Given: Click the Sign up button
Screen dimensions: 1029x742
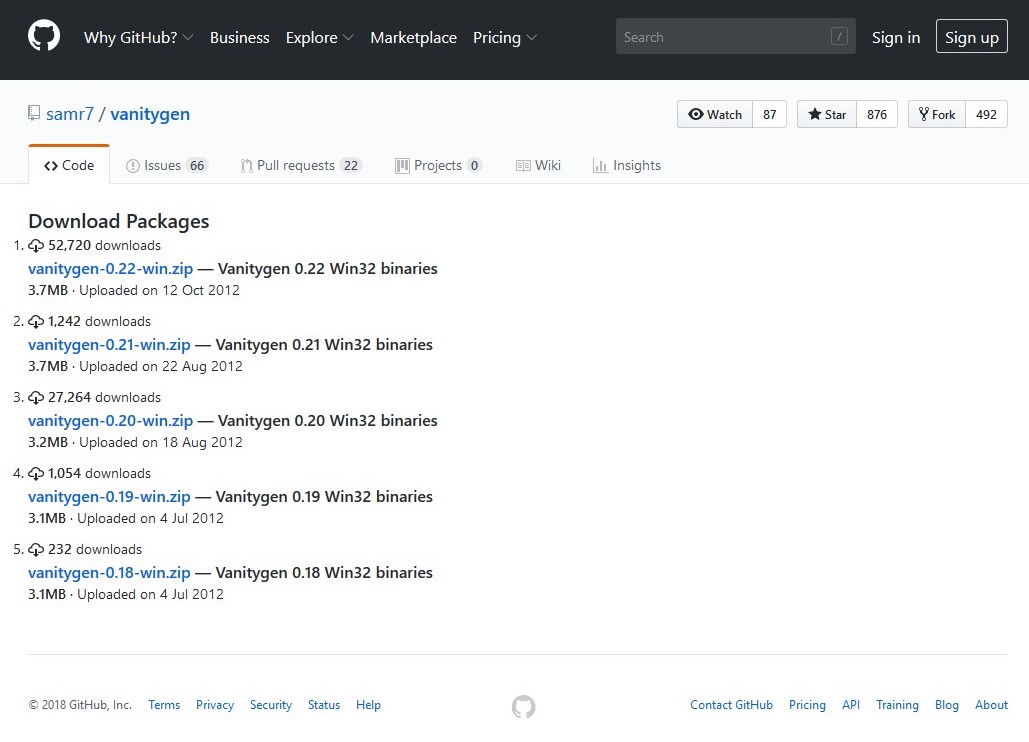Looking at the screenshot, I should (971, 36).
